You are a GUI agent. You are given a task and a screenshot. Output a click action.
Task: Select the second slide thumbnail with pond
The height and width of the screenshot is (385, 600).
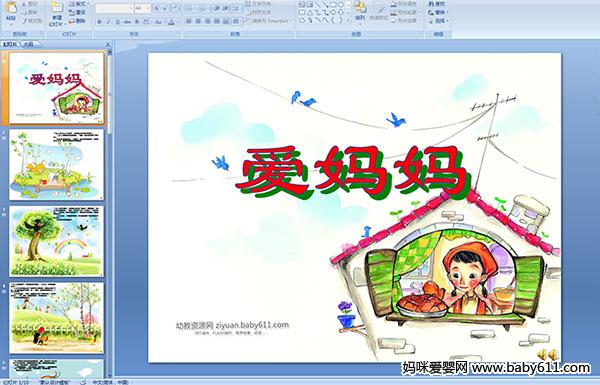(x=56, y=165)
